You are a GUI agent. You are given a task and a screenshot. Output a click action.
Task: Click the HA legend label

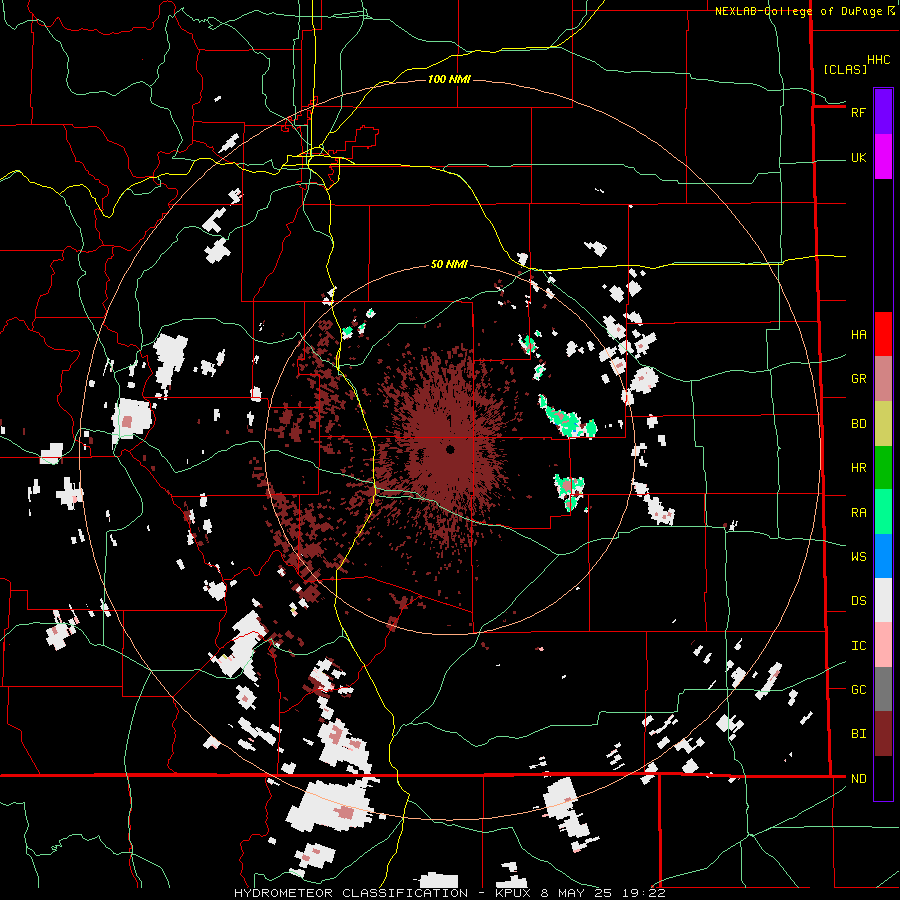(x=858, y=335)
